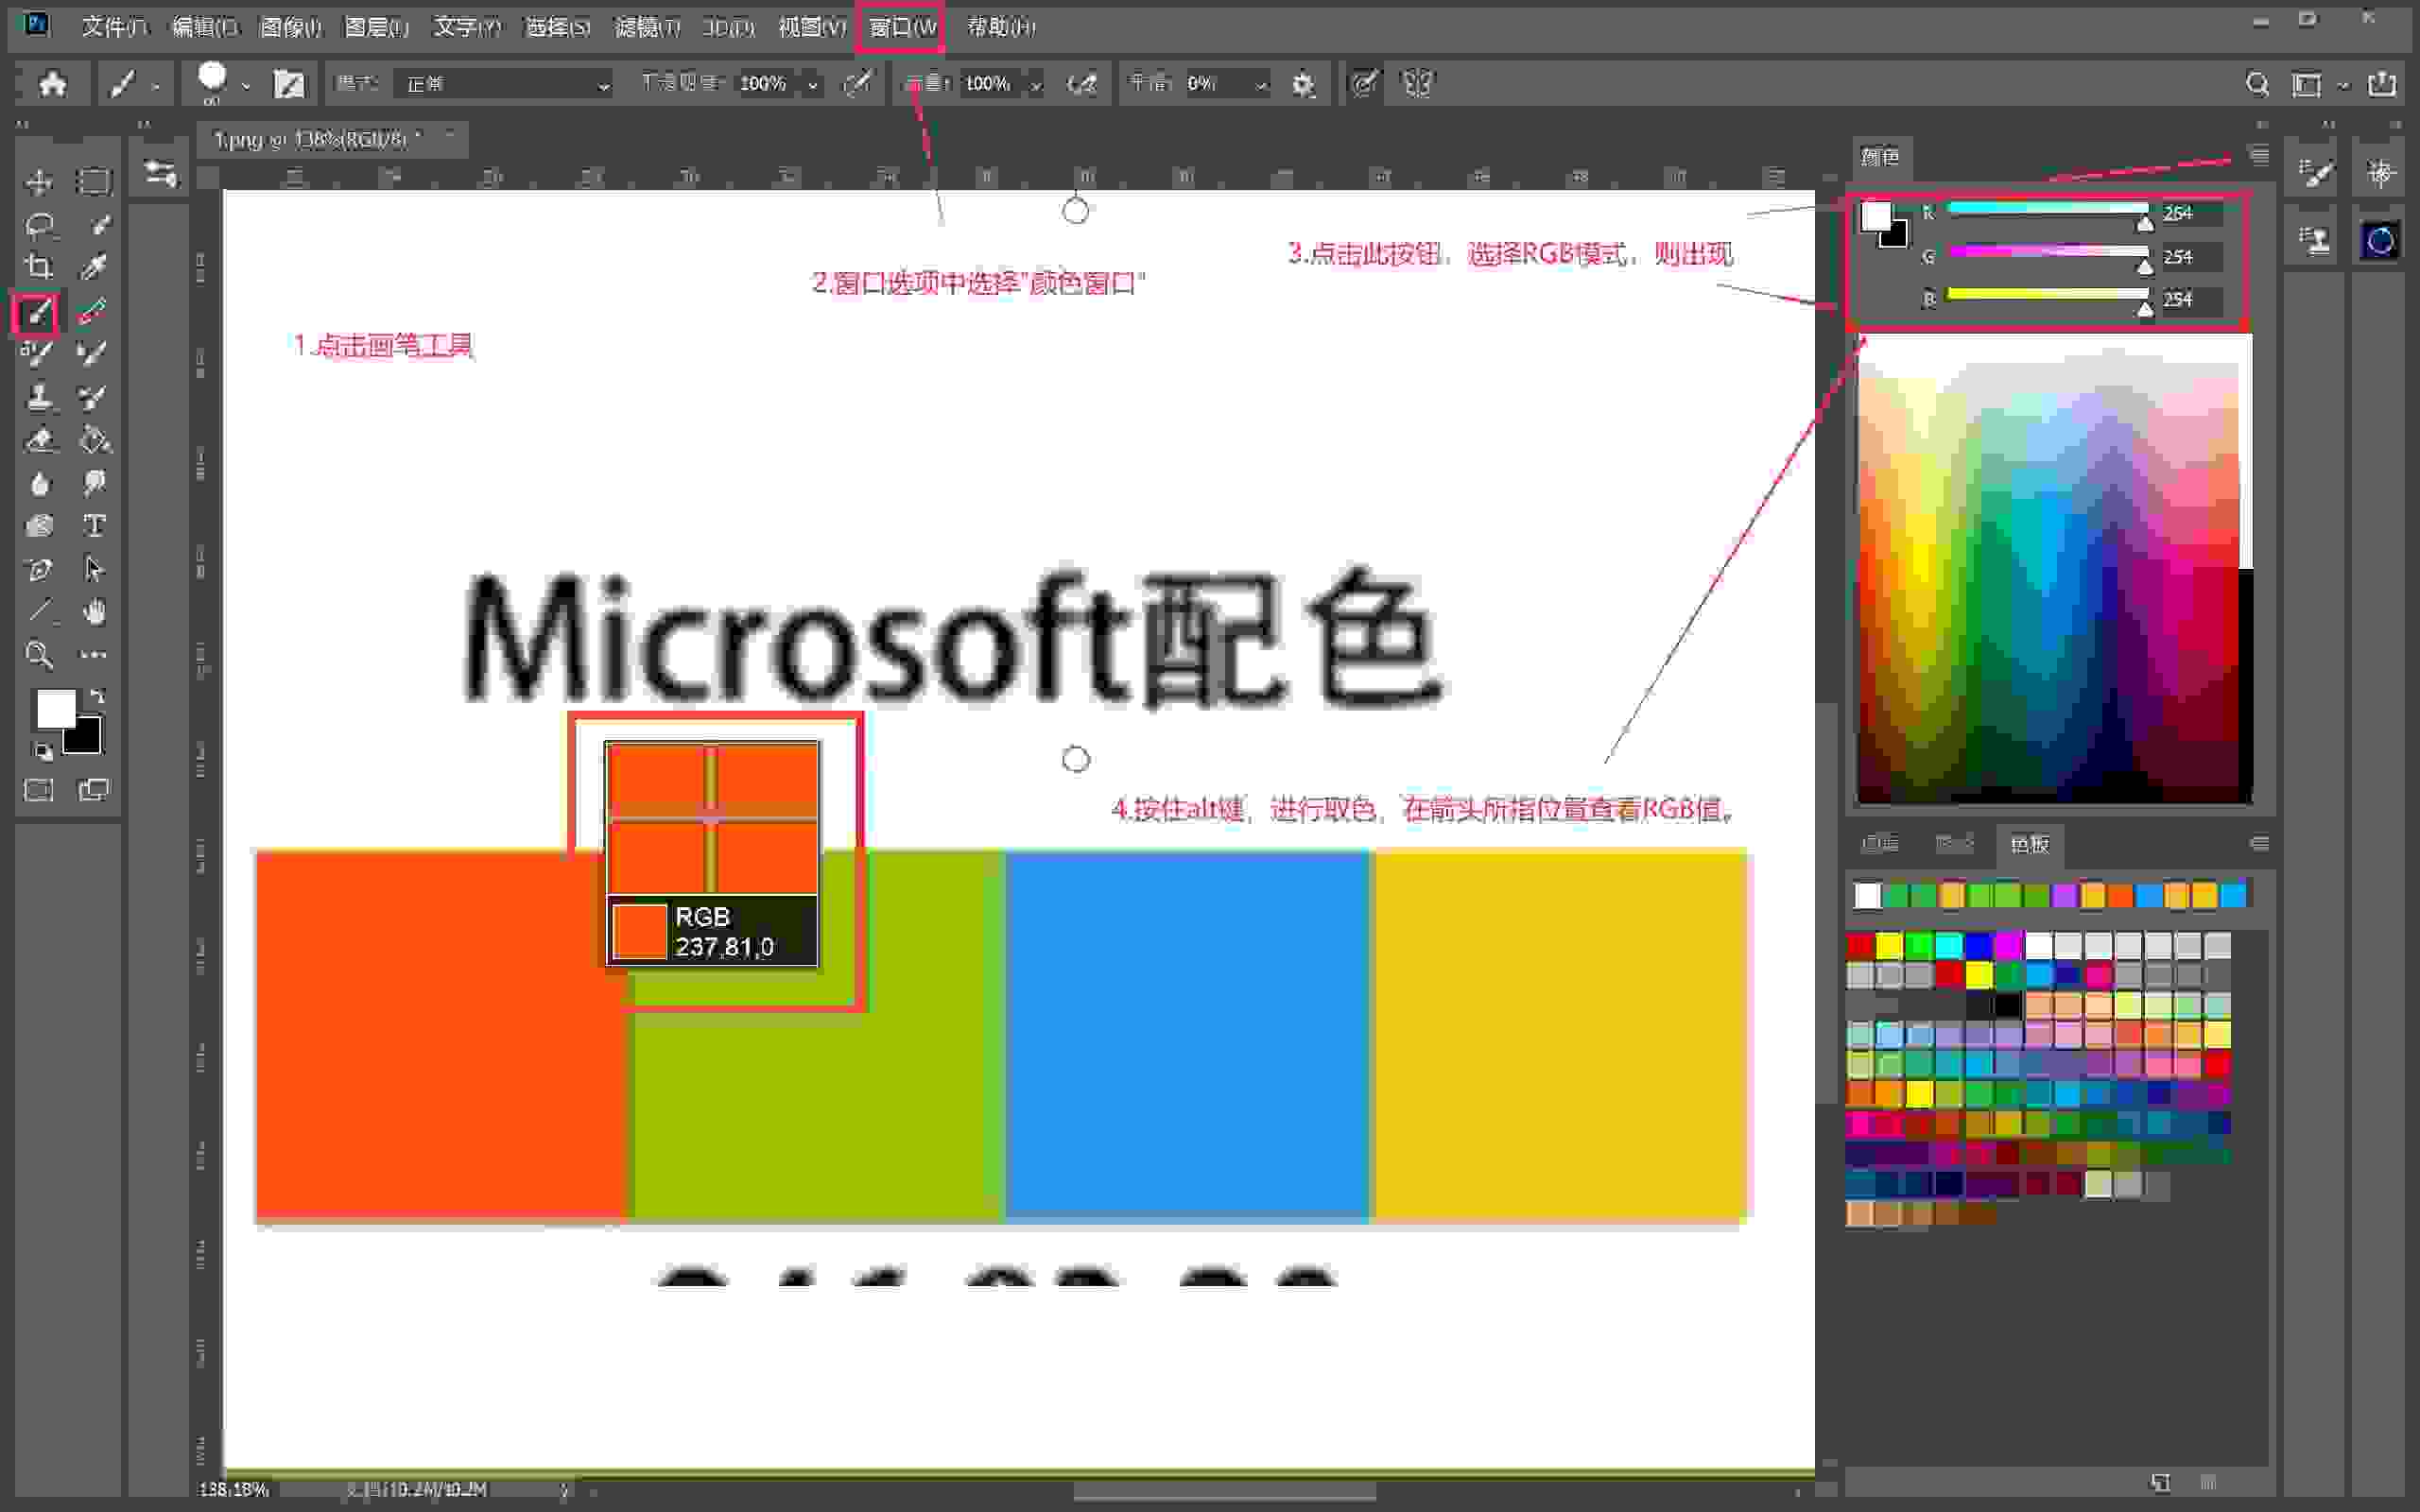This screenshot has height=1512, width=2420.
Task: Open the brush settings panel icon
Action: [289, 84]
